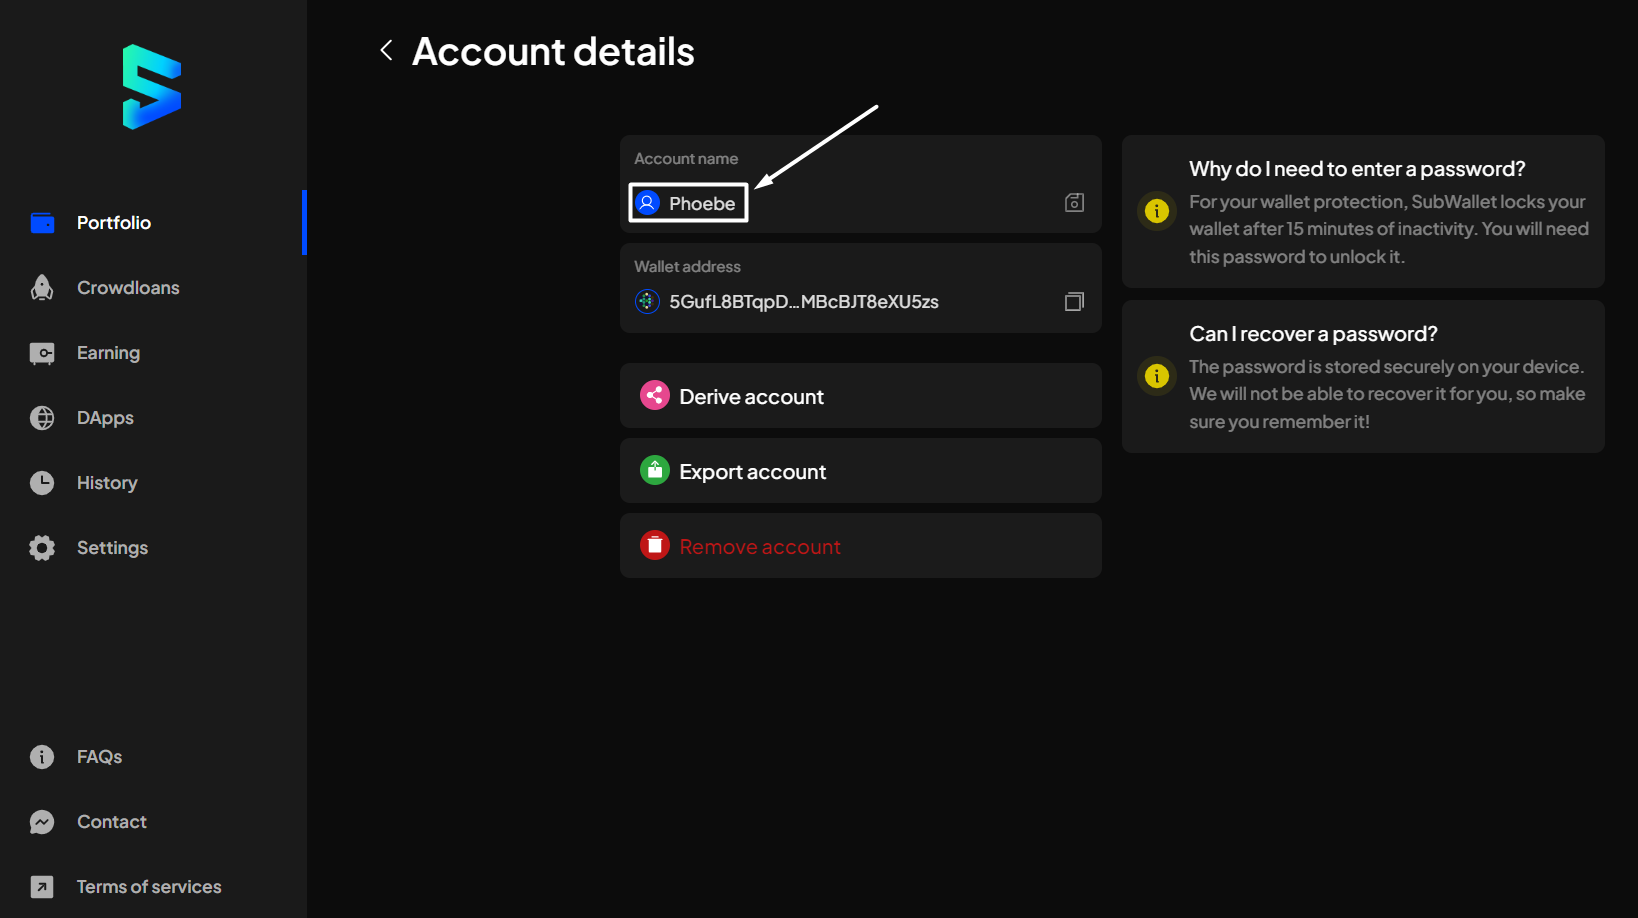Click the pink Derive account share icon

(x=655, y=396)
